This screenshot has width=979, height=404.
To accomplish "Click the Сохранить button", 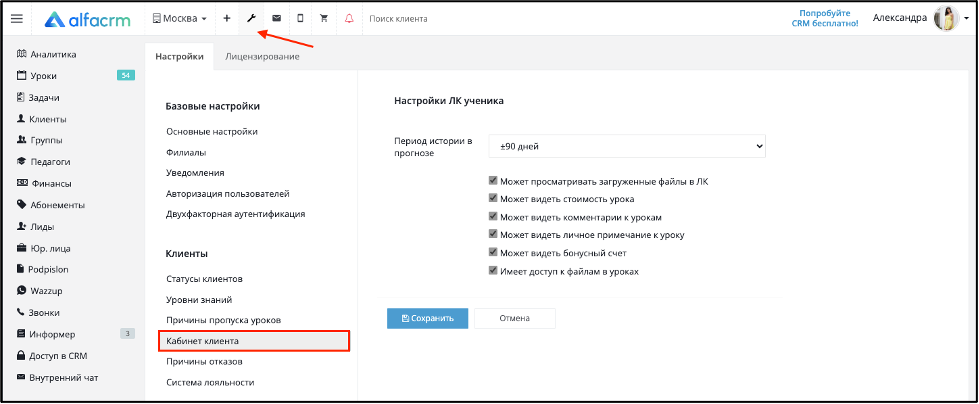I will (x=428, y=318).
